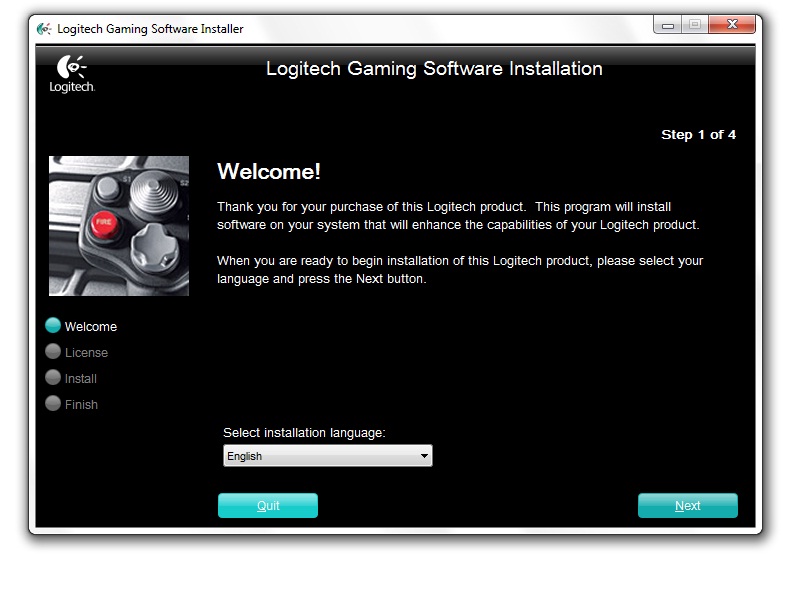Select the Finish step bullet
This screenshot has width=806, height=594.
(x=53, y=403)
